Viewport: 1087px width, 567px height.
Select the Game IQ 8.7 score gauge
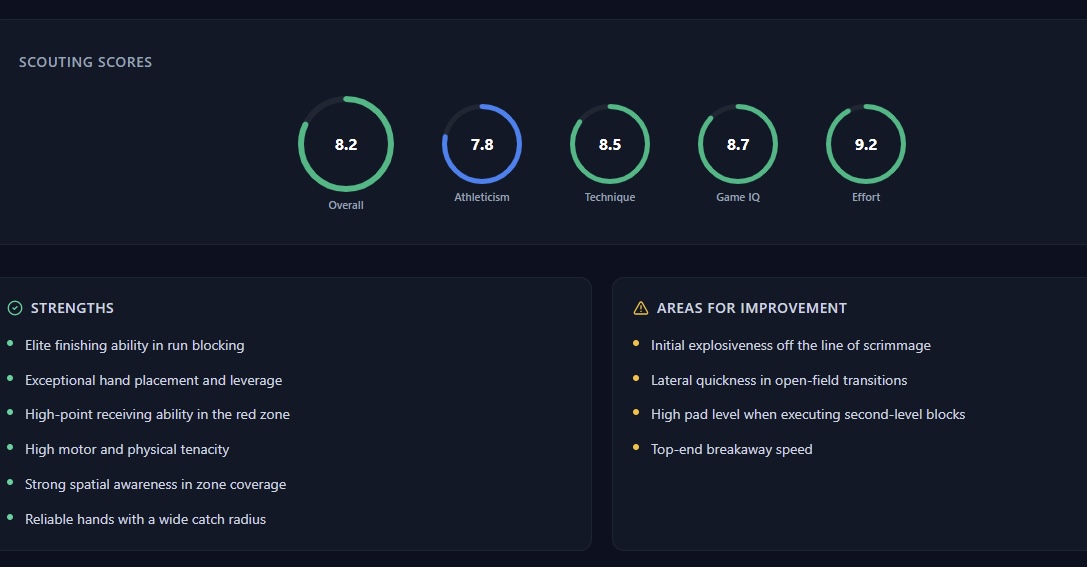[738, 145]
